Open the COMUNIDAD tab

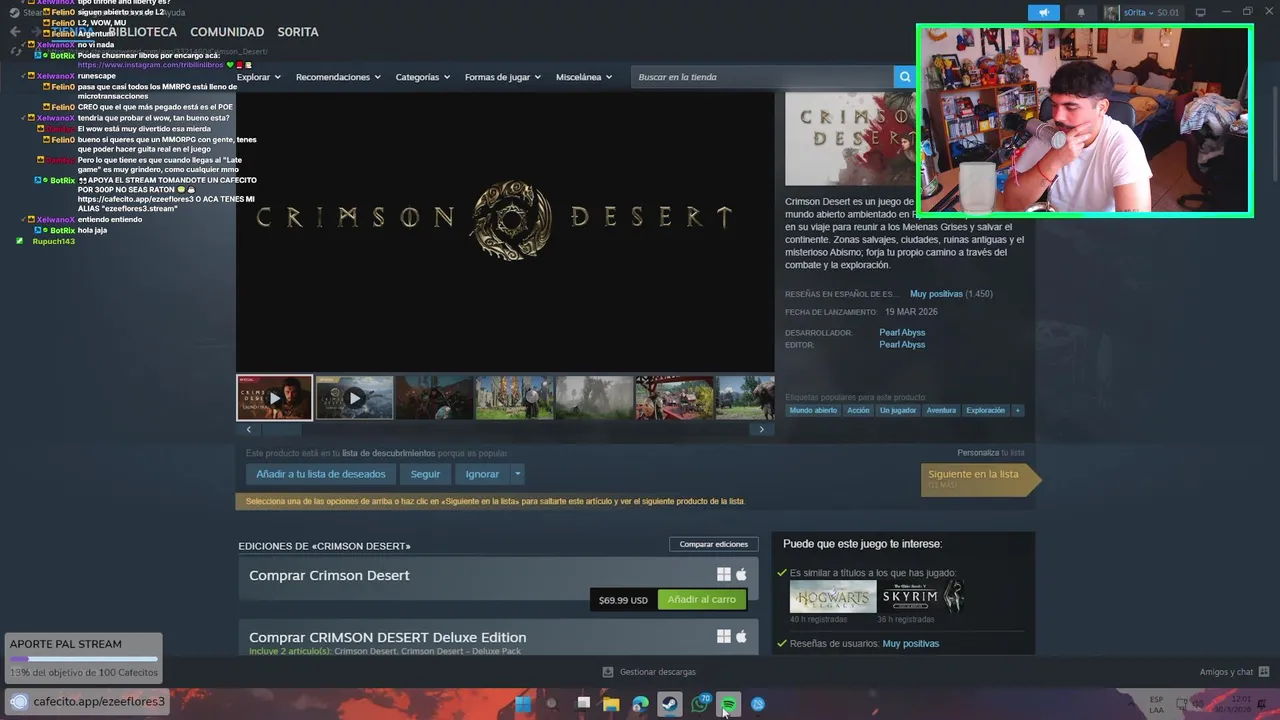(227, 32)
